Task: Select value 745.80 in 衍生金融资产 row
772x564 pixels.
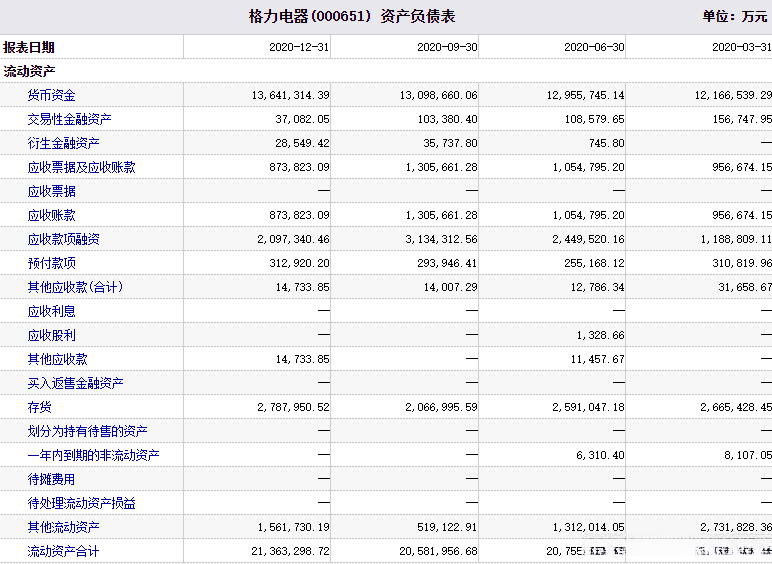Action: pos(607,144)
